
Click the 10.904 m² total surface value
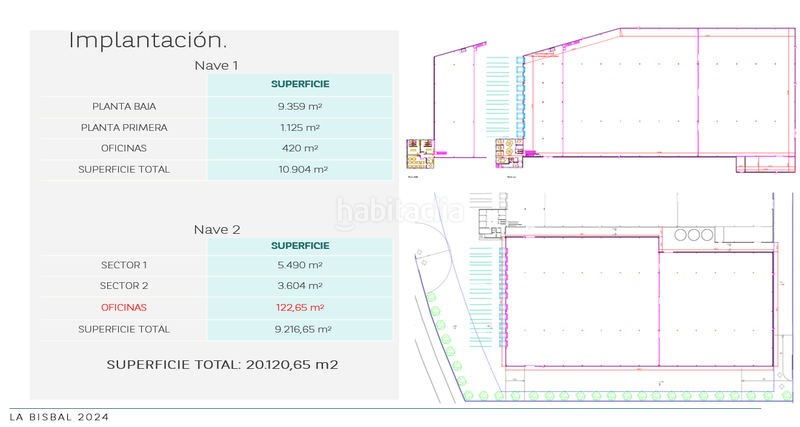[300, 170]
